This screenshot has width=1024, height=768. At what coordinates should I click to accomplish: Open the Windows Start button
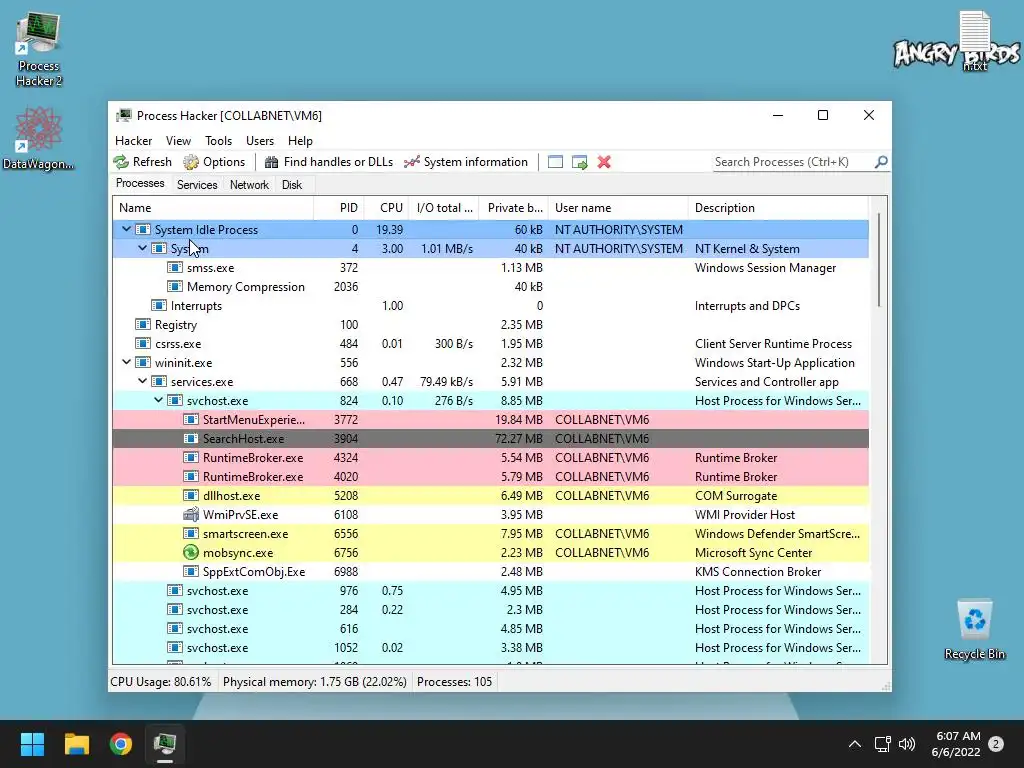click(x=32, y=744)
